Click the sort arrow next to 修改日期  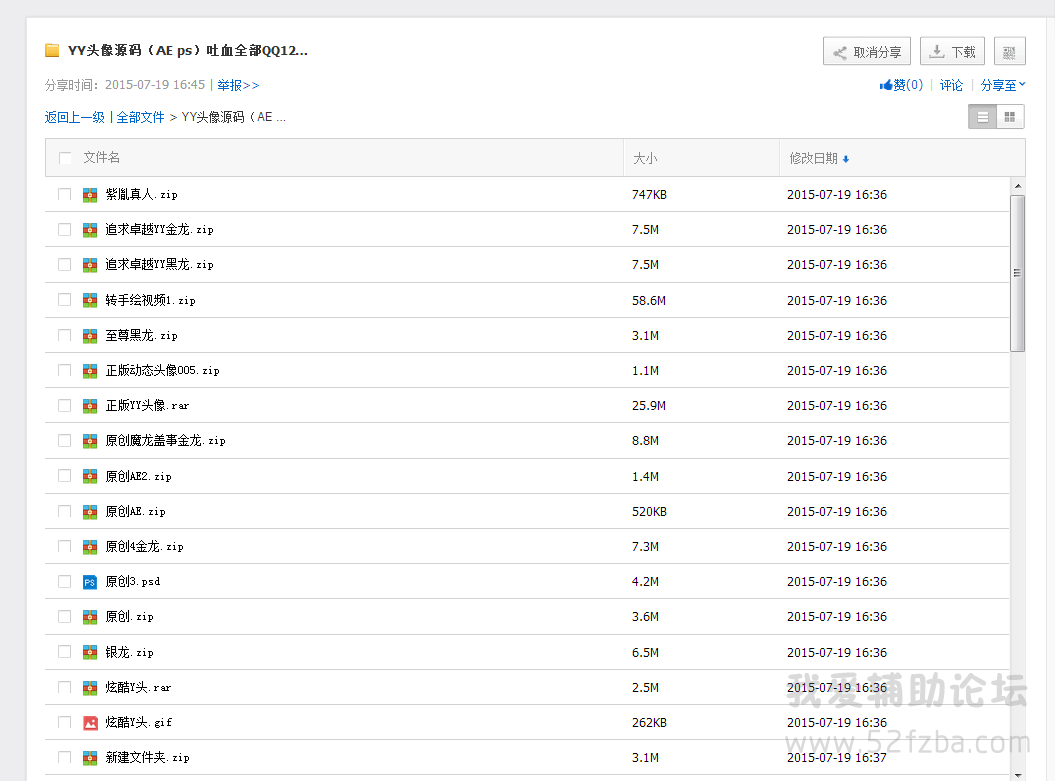coord(846,159)
